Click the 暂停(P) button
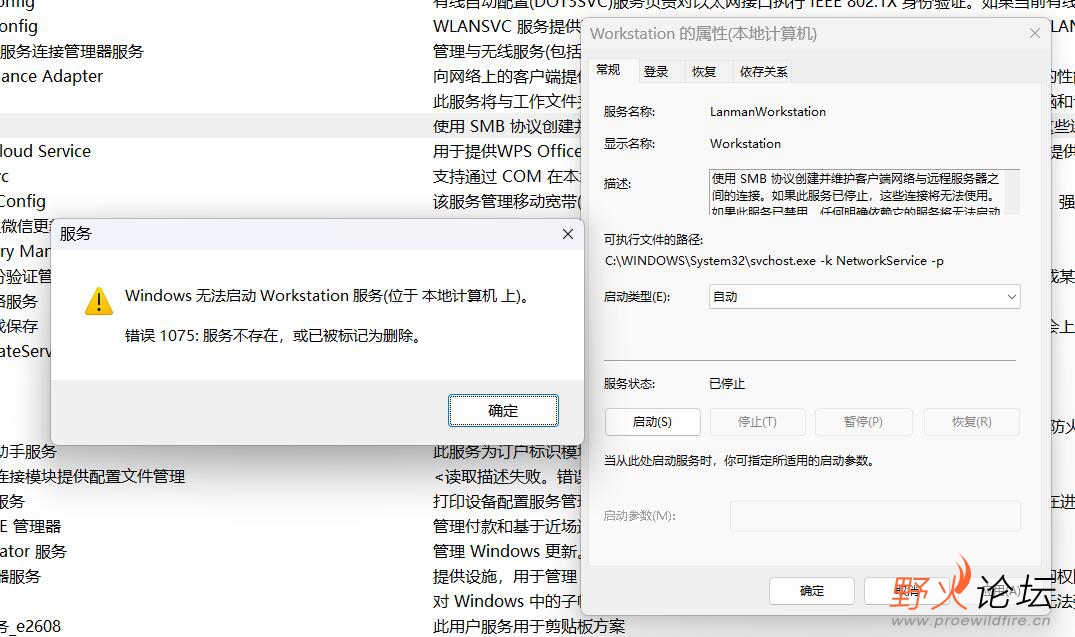This screenshot has width=1075, height=637. (x=863, y=422)
